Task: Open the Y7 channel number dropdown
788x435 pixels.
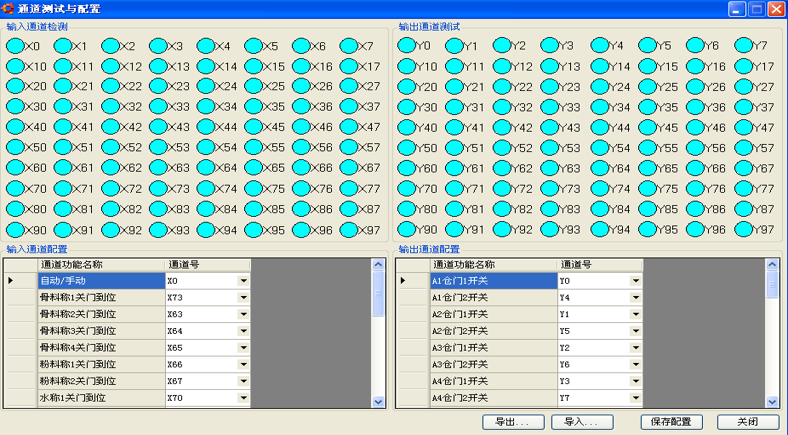Action: pos(636,398)
